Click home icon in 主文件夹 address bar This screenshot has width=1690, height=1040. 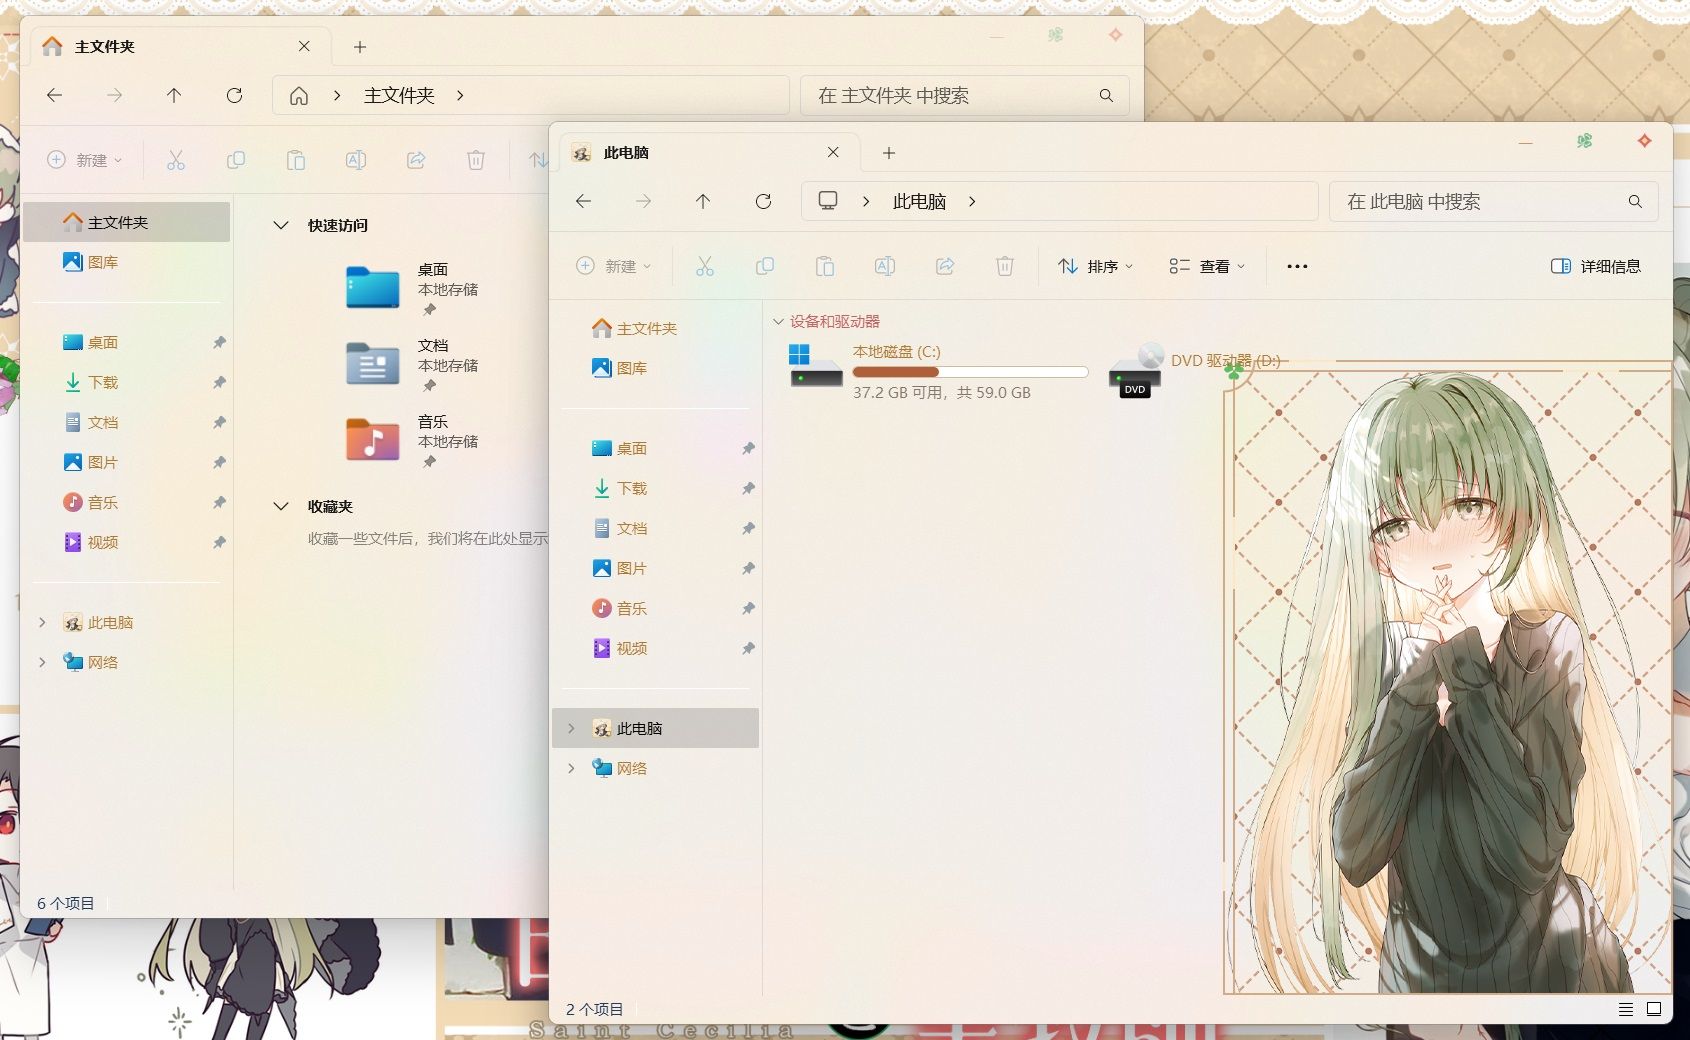299,95
